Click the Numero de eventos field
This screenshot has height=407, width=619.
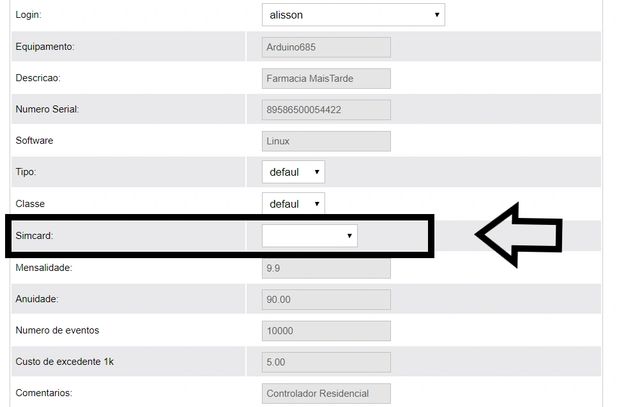(325, 331)
